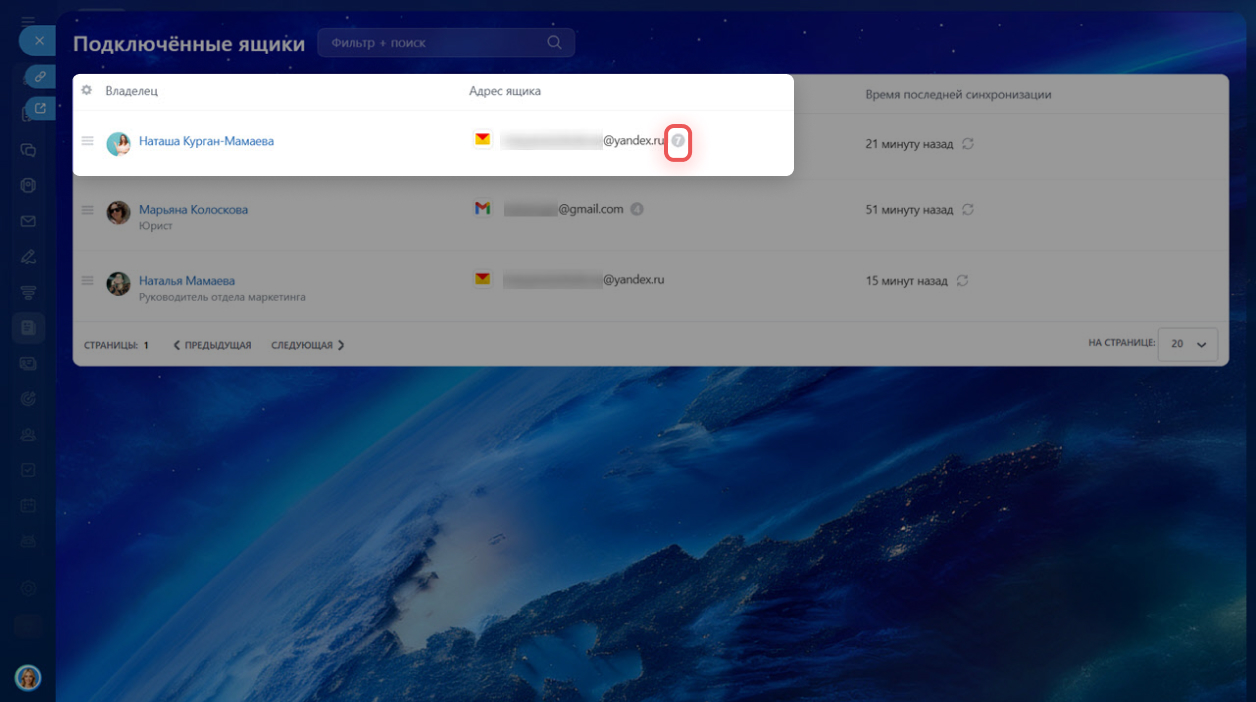Sync the mailbox updated 21 минуту назад
This screenshot has width=1256, height=702.
[968, 144]
